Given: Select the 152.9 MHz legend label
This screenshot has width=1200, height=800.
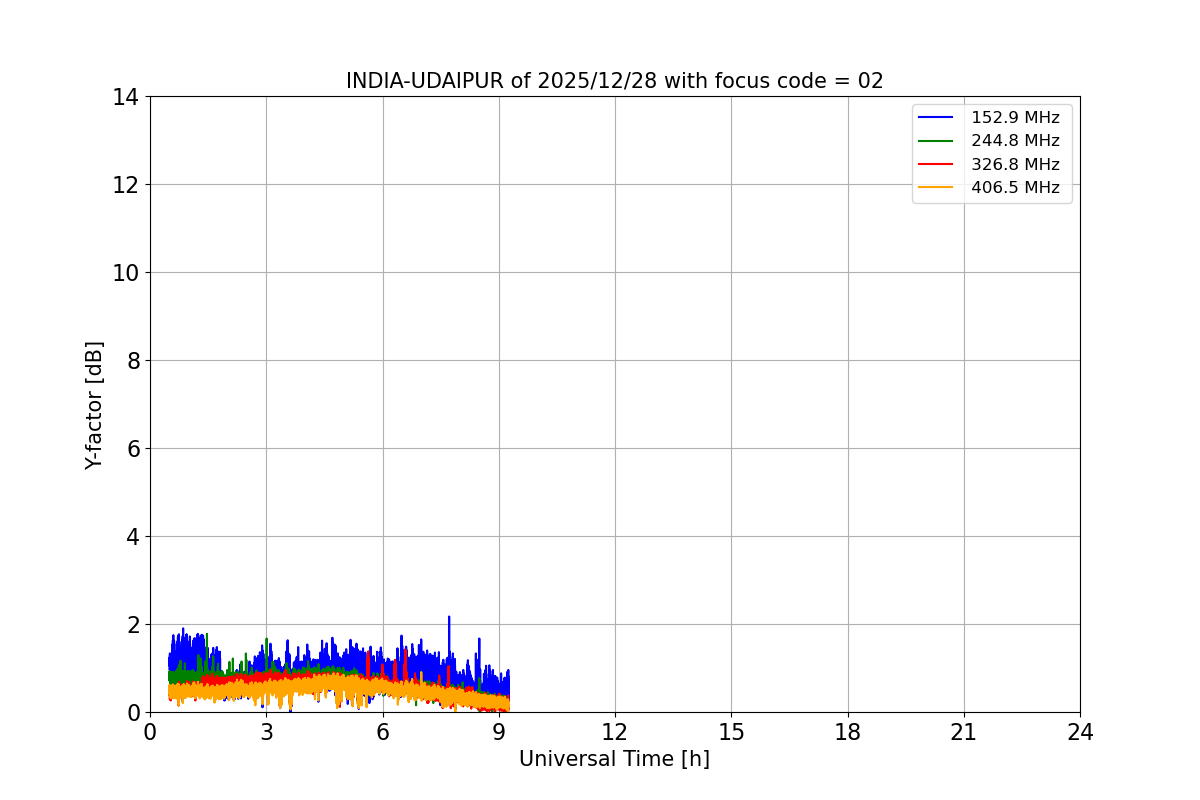Looking at the screenshot, I should click(1015, 118).
